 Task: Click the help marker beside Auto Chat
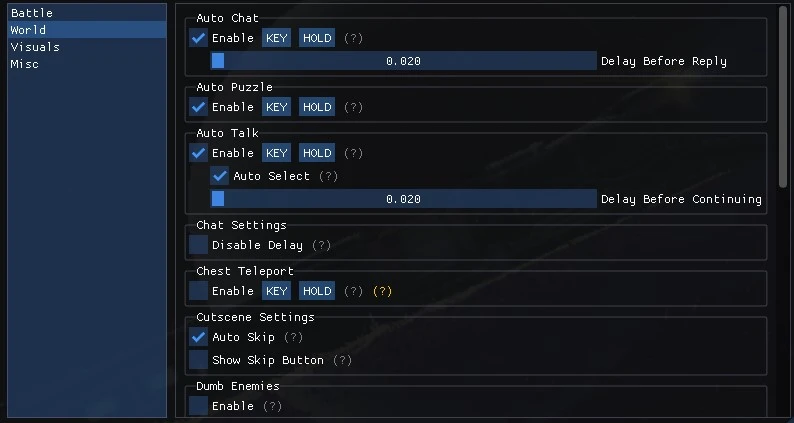[353, 38]
